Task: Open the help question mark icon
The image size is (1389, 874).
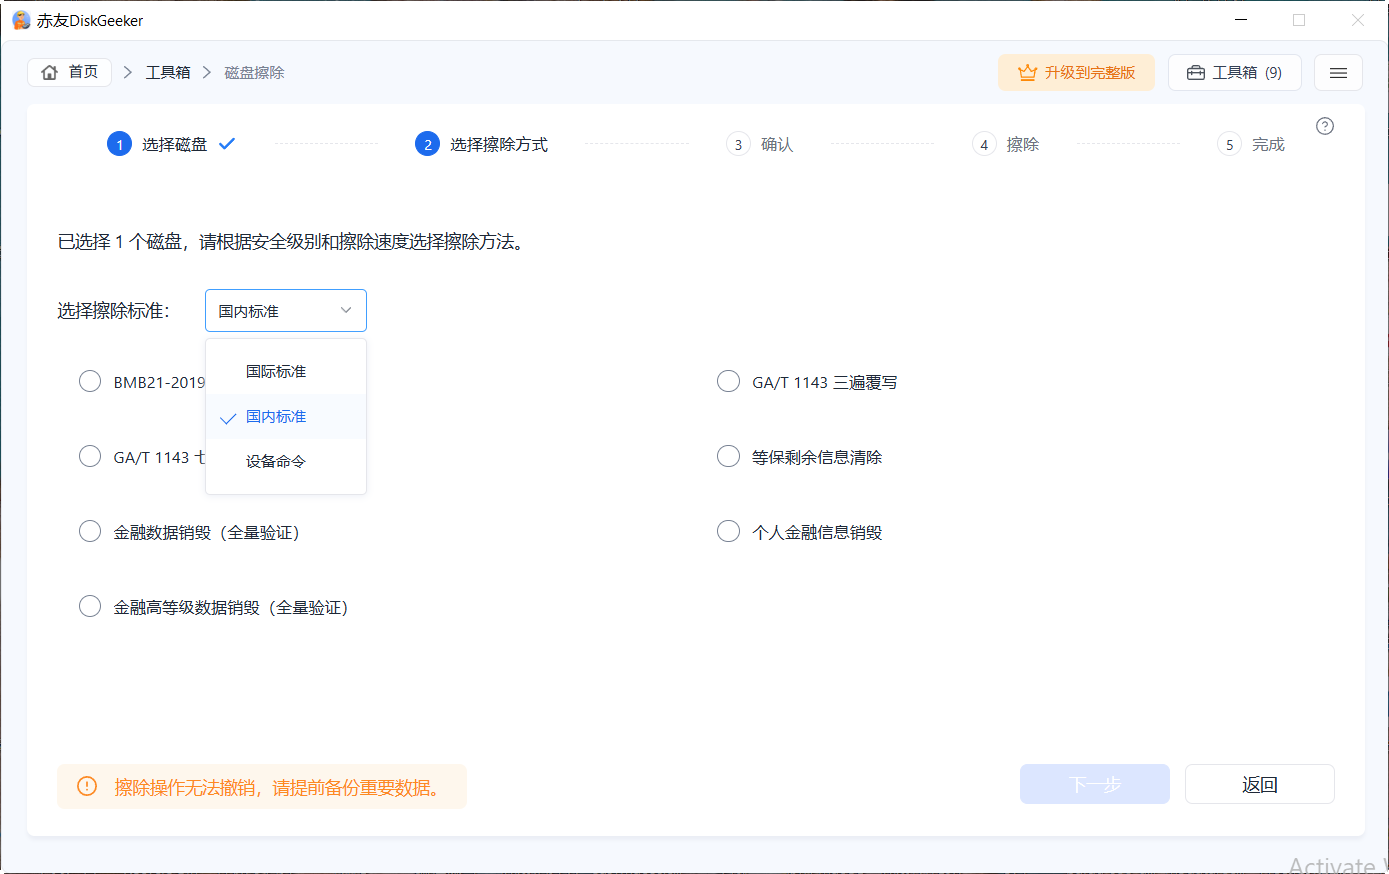Action: 1325,126
